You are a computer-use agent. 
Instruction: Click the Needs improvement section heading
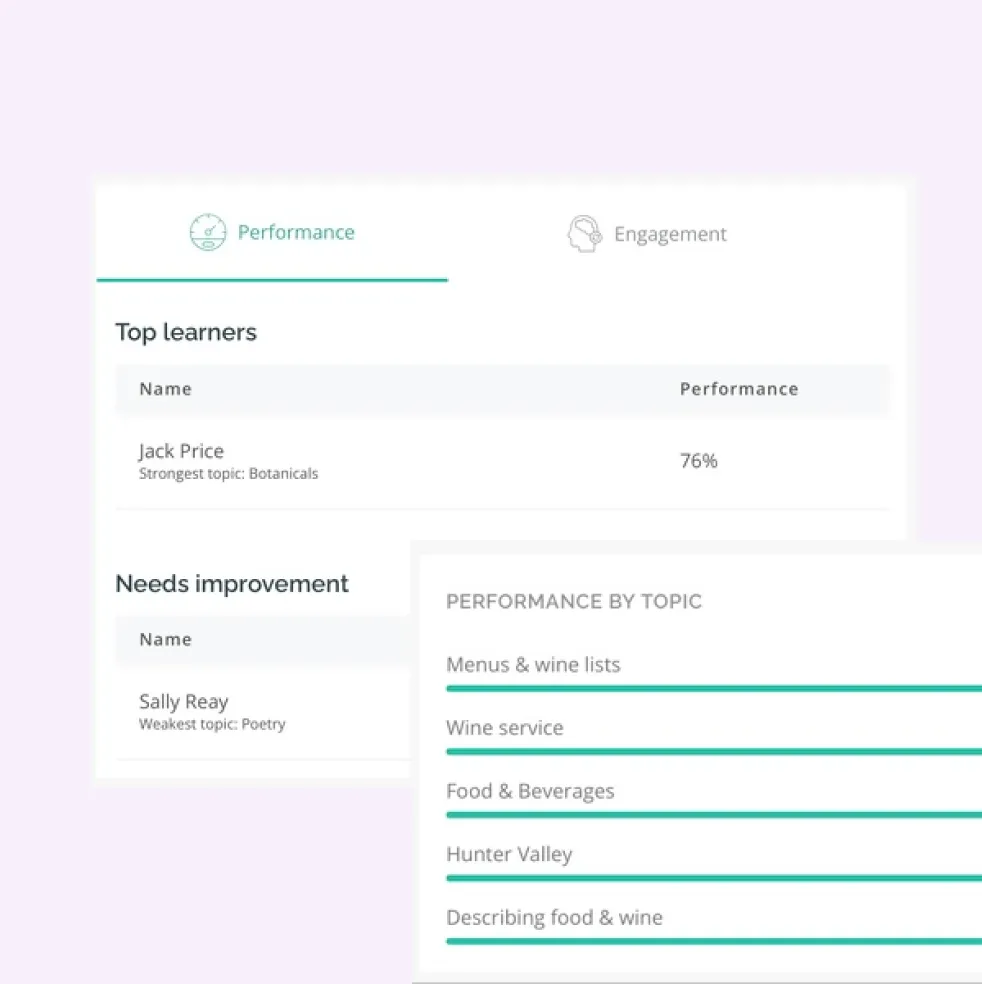click(232, 583)
